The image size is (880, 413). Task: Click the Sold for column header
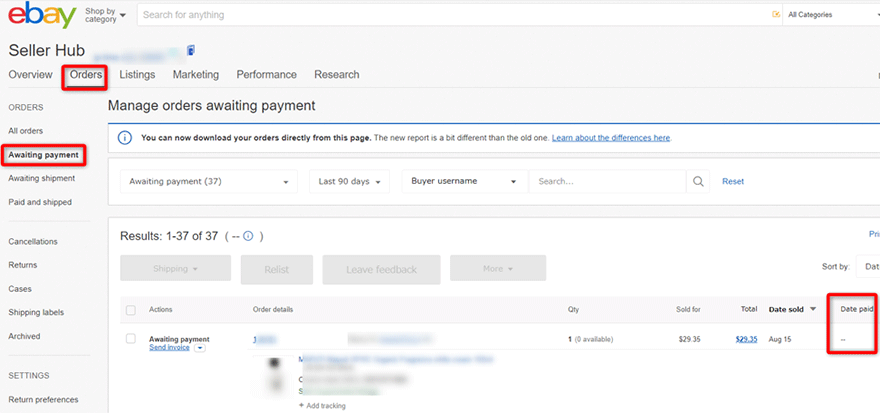[688, 309]
